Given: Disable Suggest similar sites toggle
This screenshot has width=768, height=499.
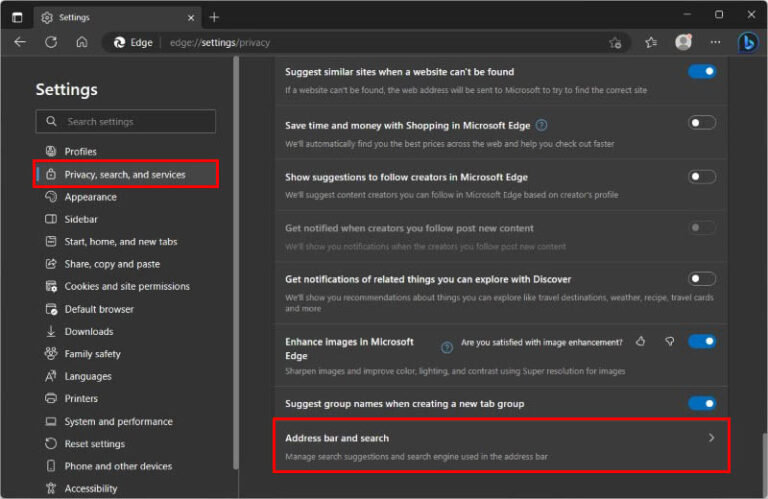Looking at the screenshot, I should point(702,71).
